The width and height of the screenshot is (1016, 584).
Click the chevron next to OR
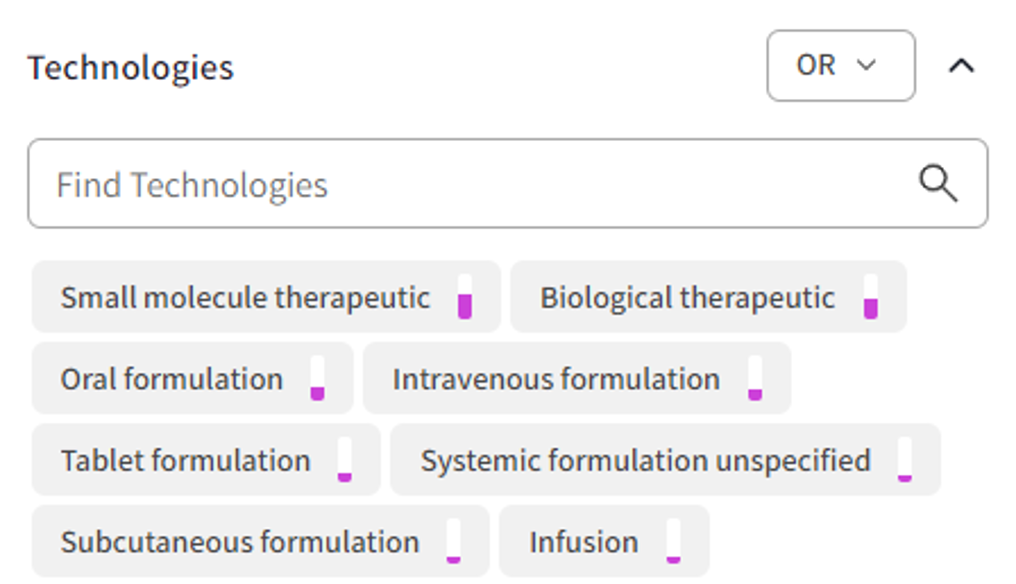(x=866, y=66)
